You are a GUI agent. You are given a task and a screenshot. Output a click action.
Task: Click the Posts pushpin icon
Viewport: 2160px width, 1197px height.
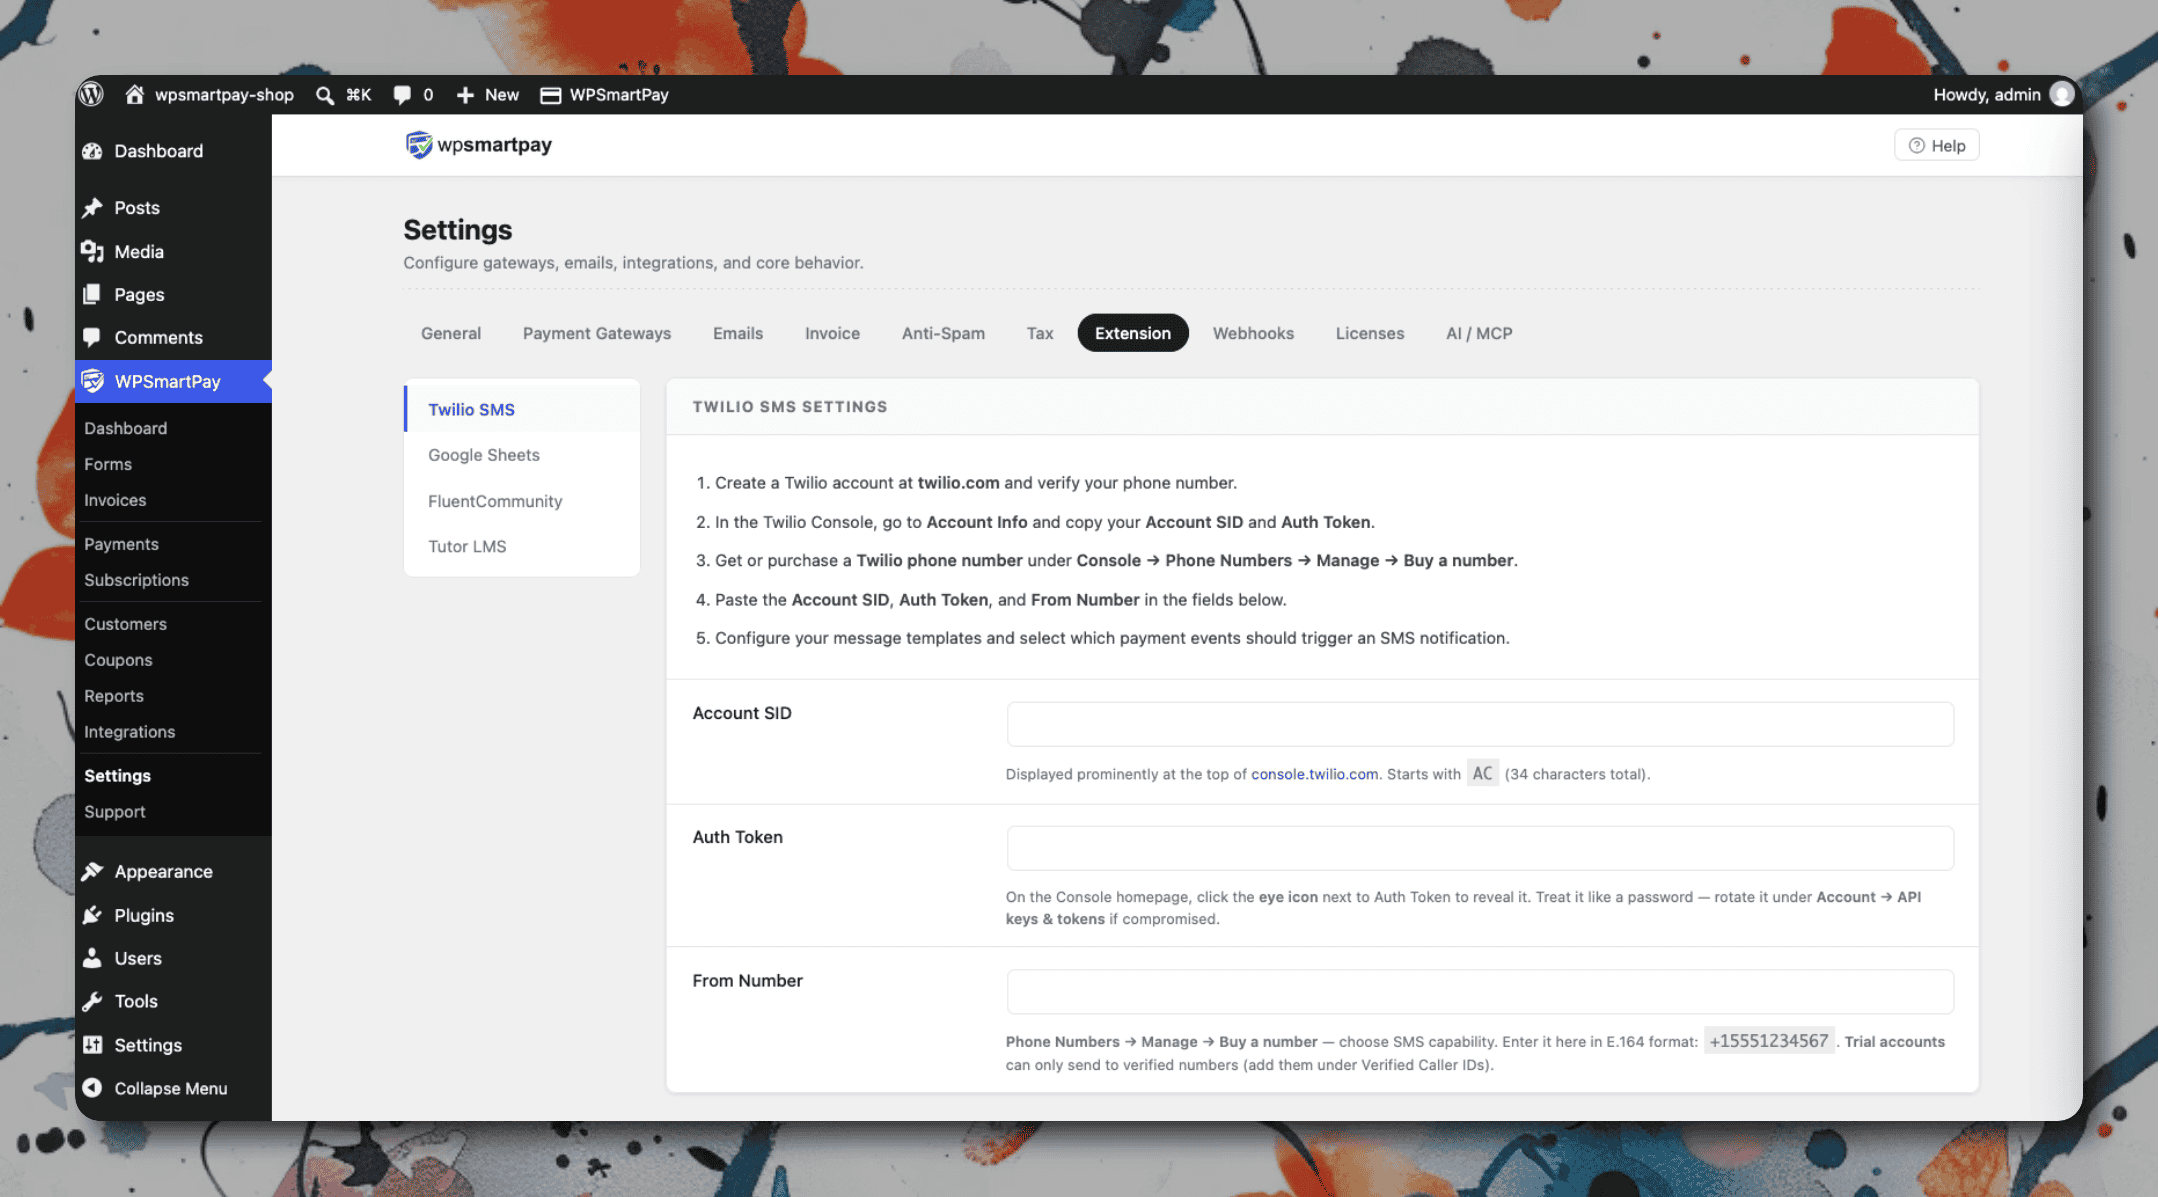tap(92, 208)
